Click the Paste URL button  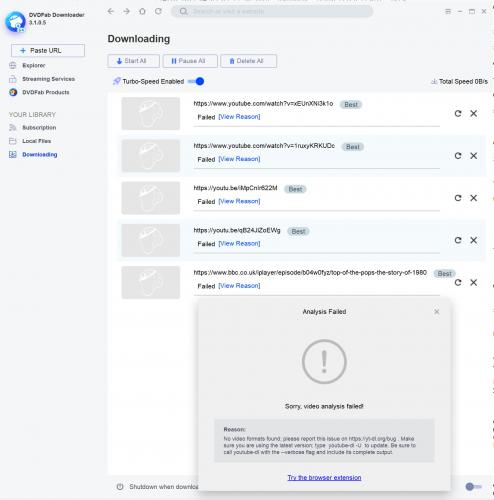(x=48, y=50)
